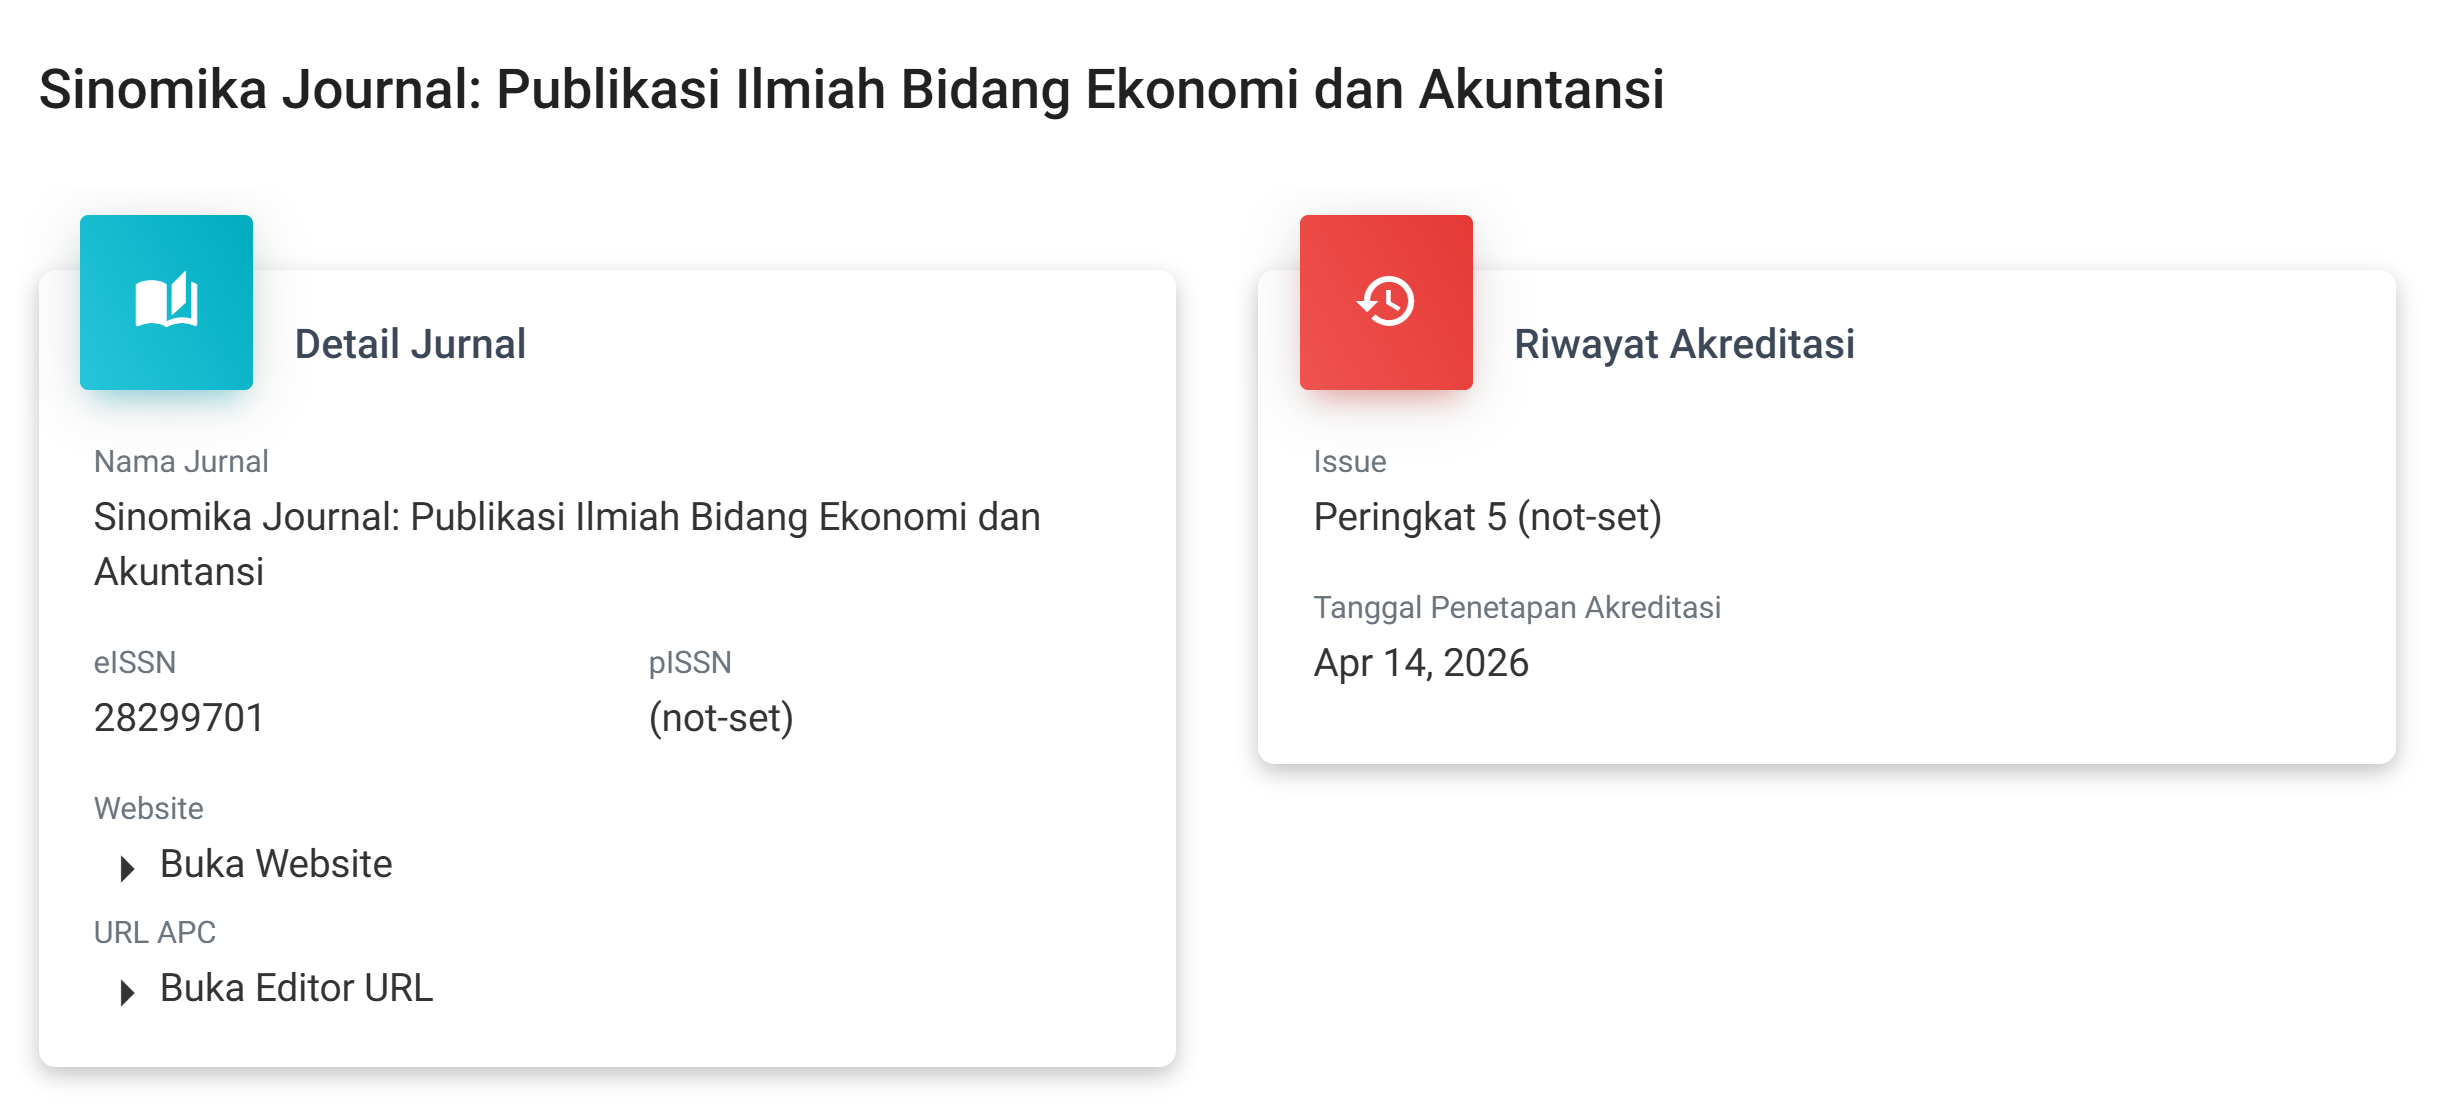Screen dimensions: 2445x1117
Task: Click the eISSN field label
Action: [x=135, y=662]
